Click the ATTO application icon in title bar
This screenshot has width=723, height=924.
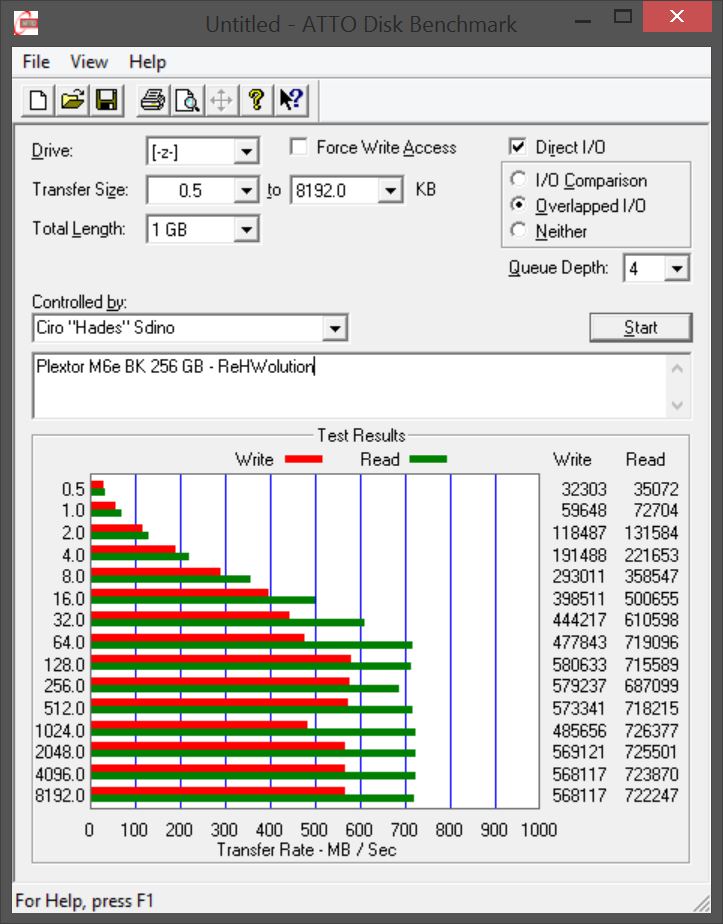pos(27,23)
